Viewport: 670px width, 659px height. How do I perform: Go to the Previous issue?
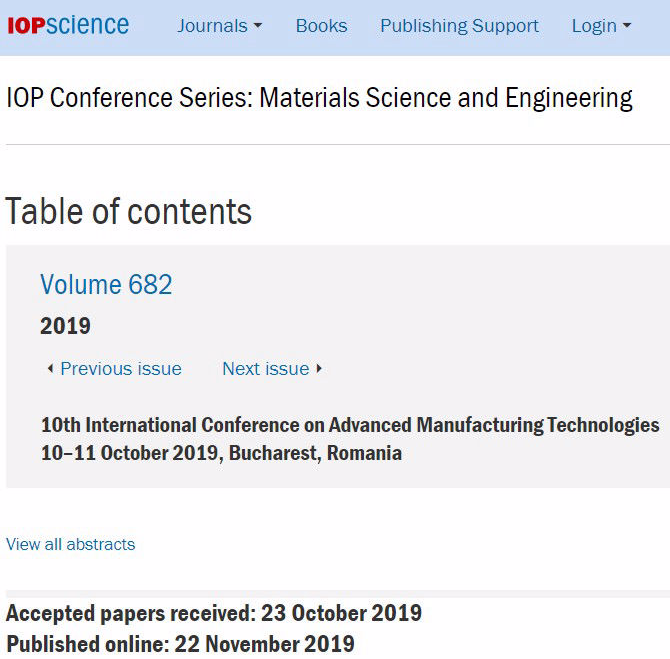click(121, 369)
